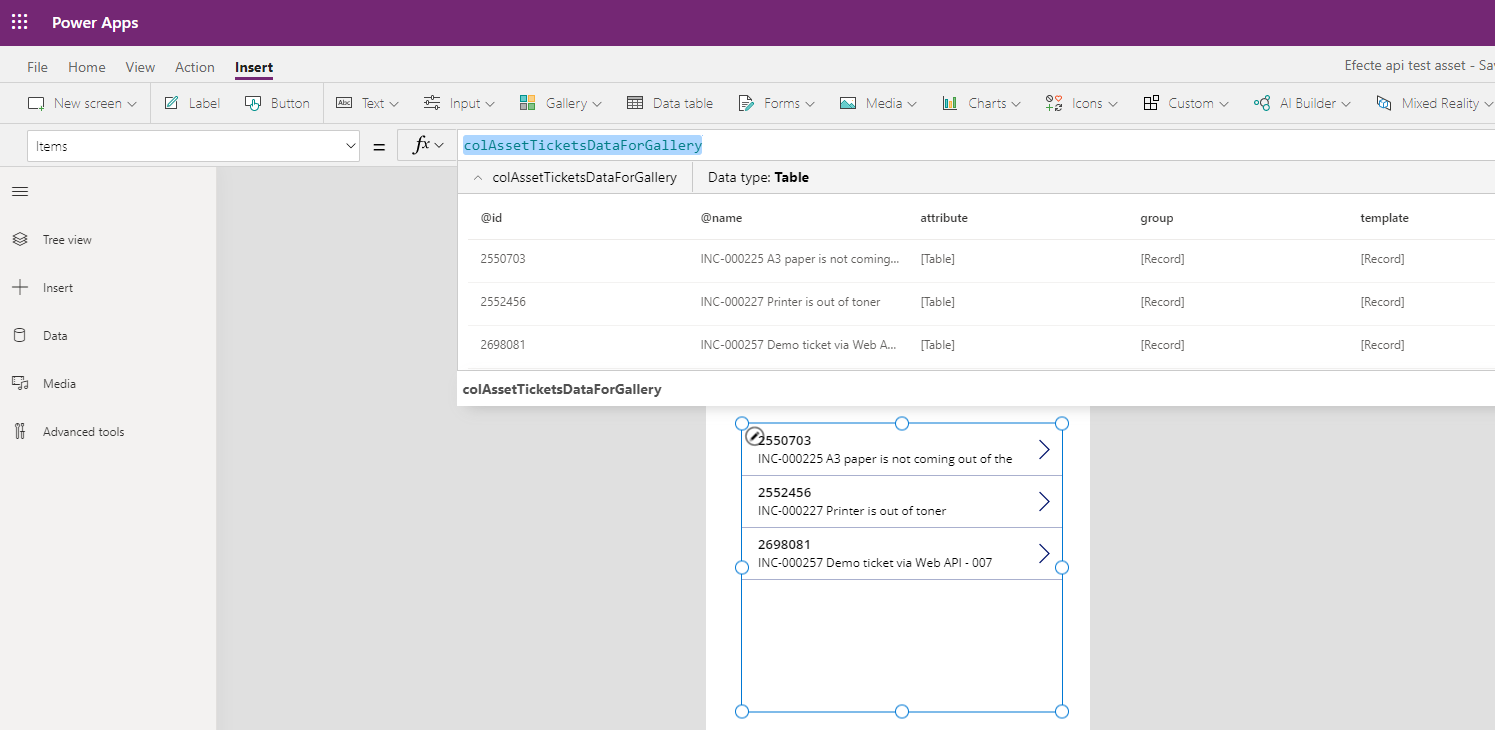Viewport: 1495px width, 730px height.
Task: Open the File menu
Action: (x=37, y=67)
